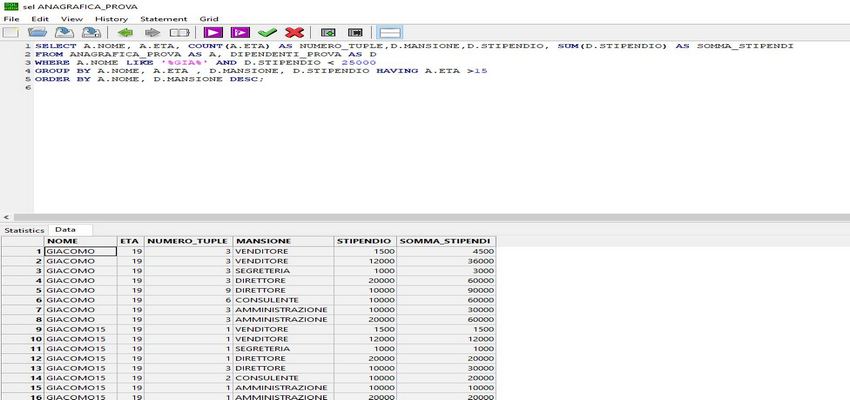Sort by the MANSIONE column header
This screenshot has width=850, height=400.
click(284, 241)
